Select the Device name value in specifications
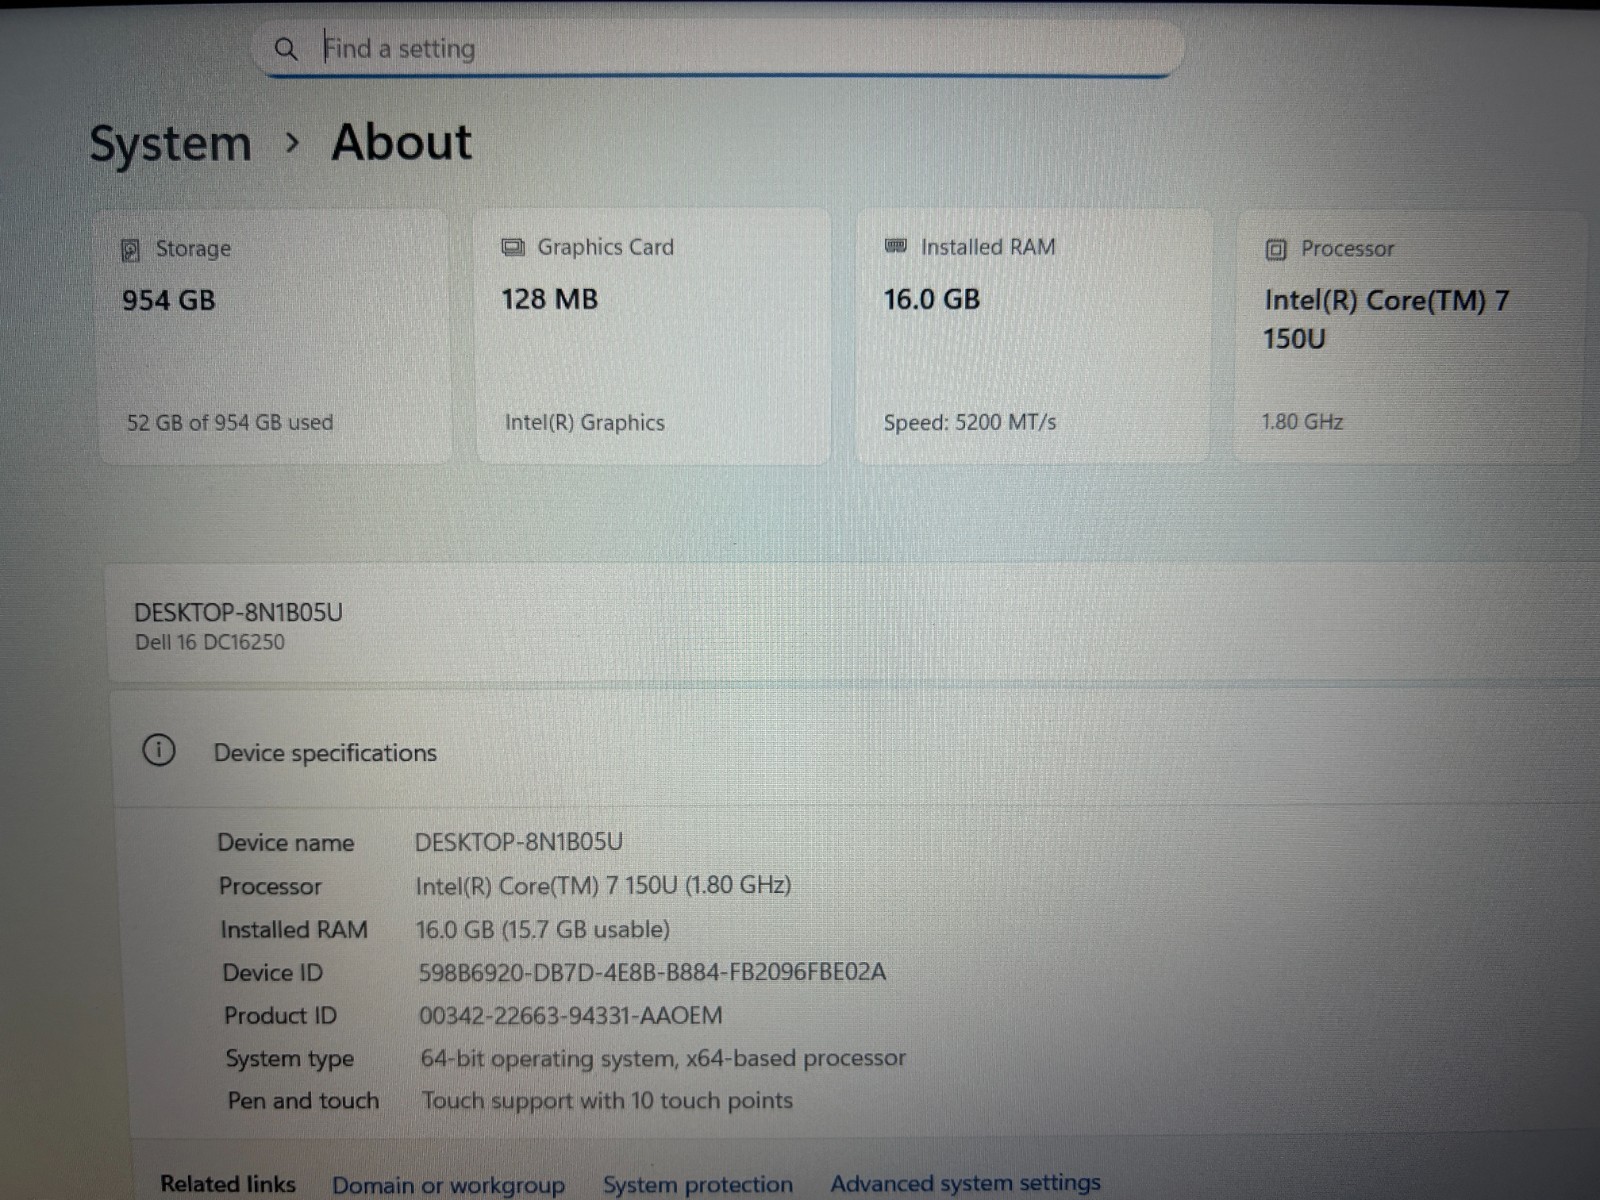 coord(519,842)
